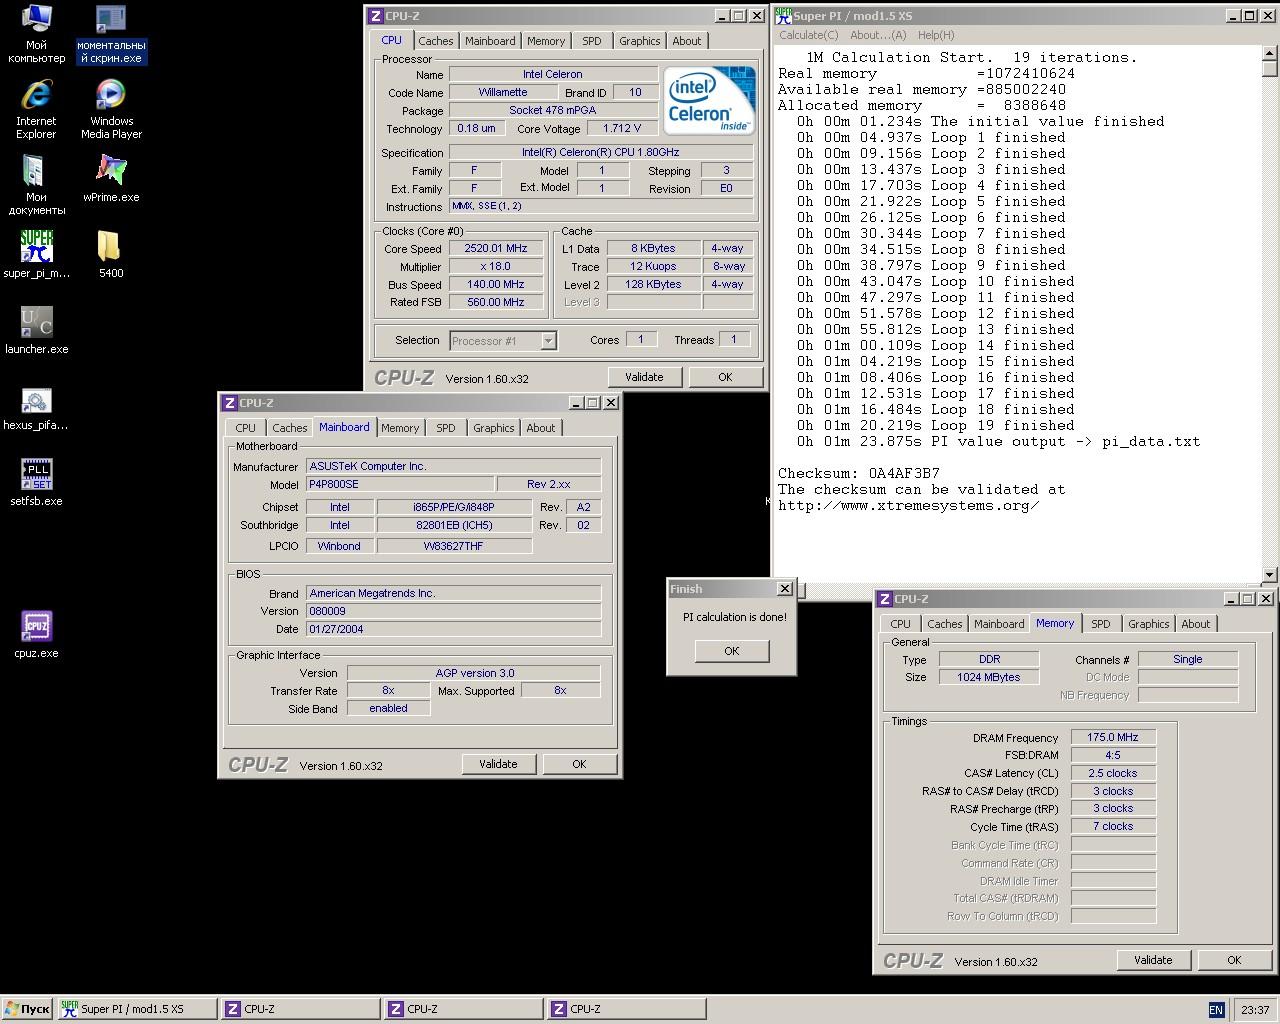The width and height of the screenshot is (1280, 1024).
Task: Open the Calculate(C) menu in Super PI
Action: coord(809,35)
